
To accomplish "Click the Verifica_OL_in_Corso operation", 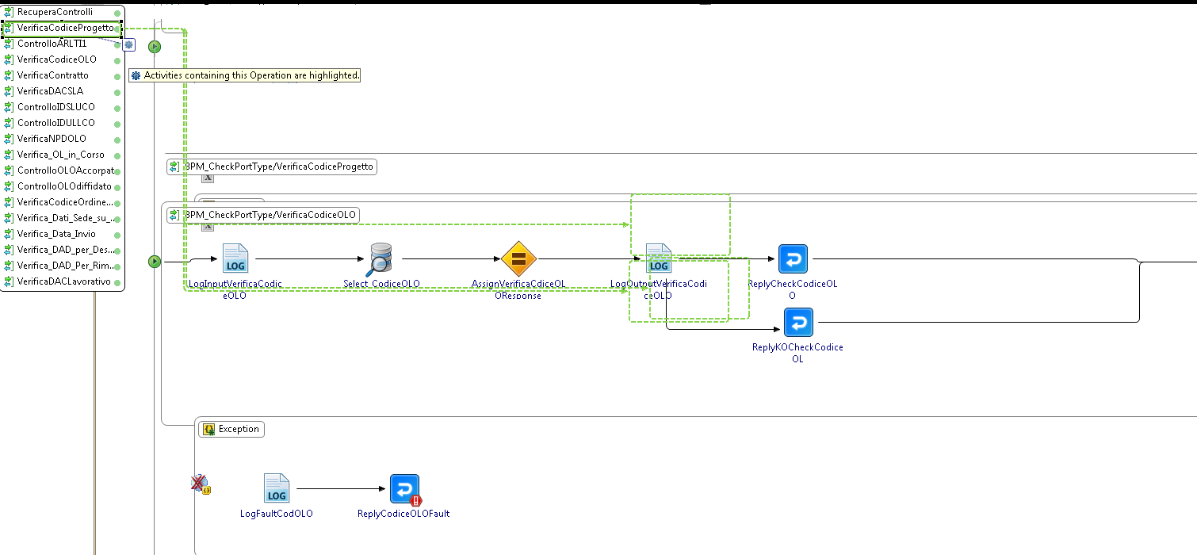I will [x=61, y=155].
